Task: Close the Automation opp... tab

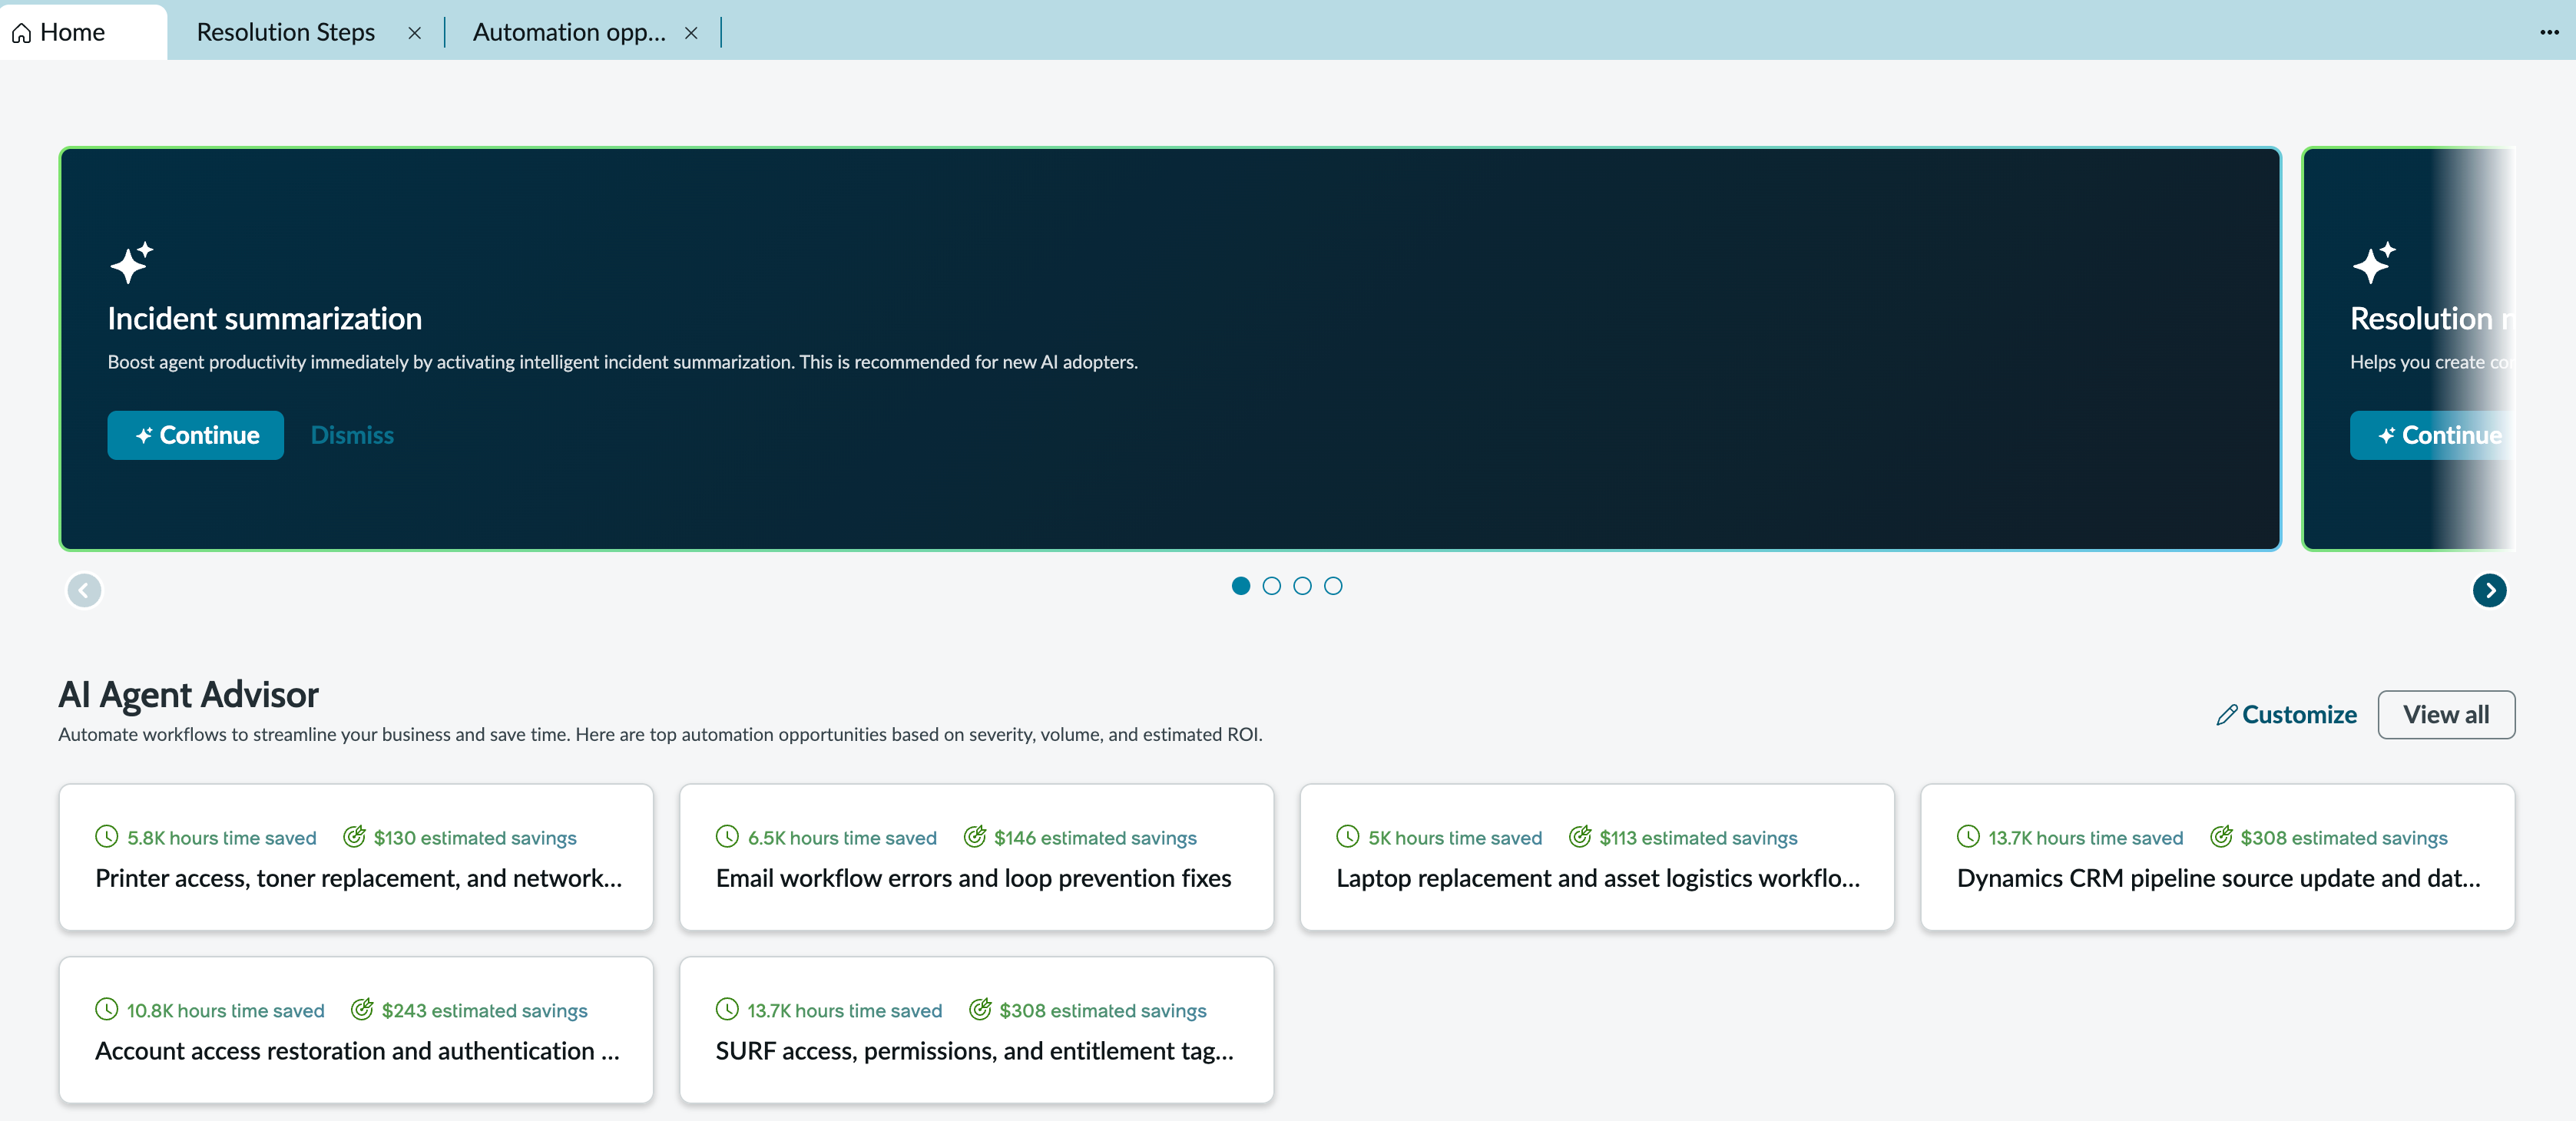Action: pyautogui.click(x=691, y=33)
